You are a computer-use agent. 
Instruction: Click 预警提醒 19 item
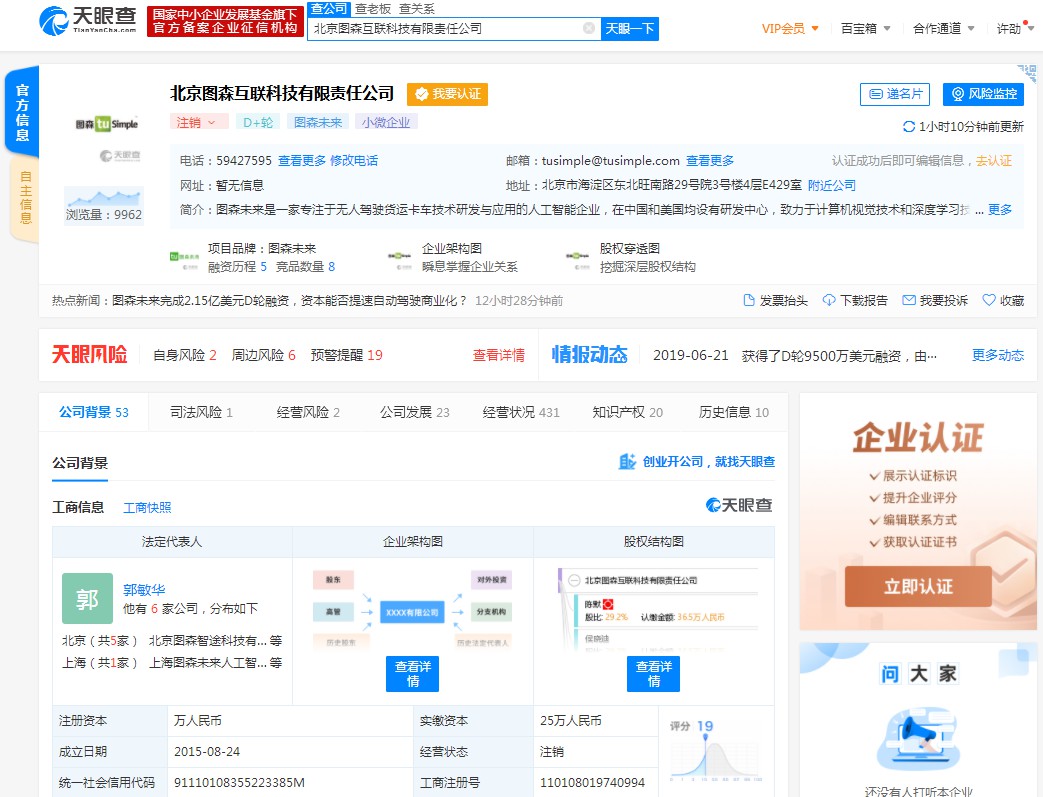[347, 355]
